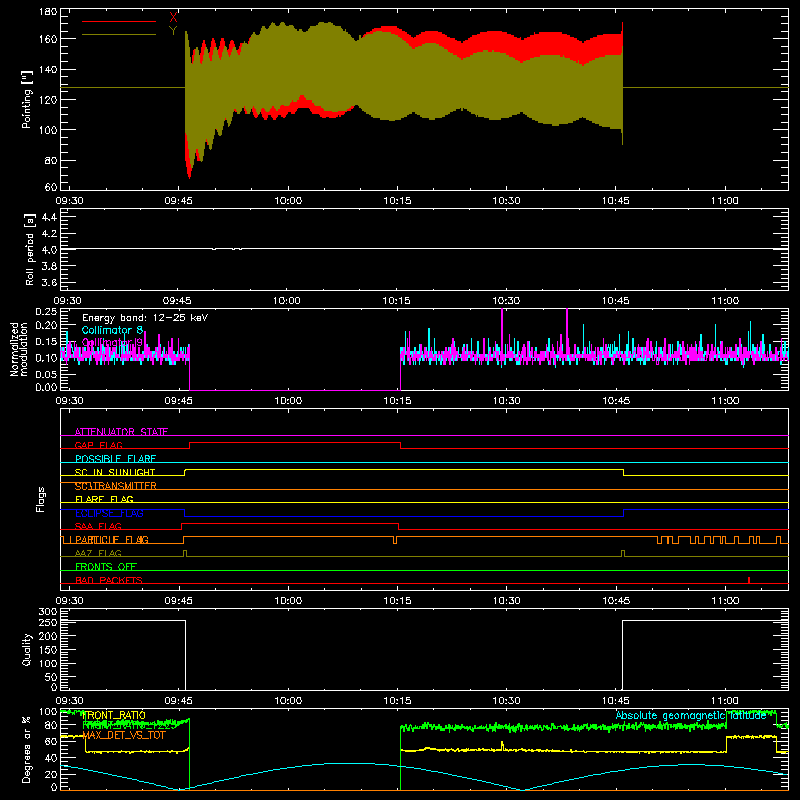Click the yellow FRONT_RATIO legend label
Screen dimensions: 800x800
[114, 715]
